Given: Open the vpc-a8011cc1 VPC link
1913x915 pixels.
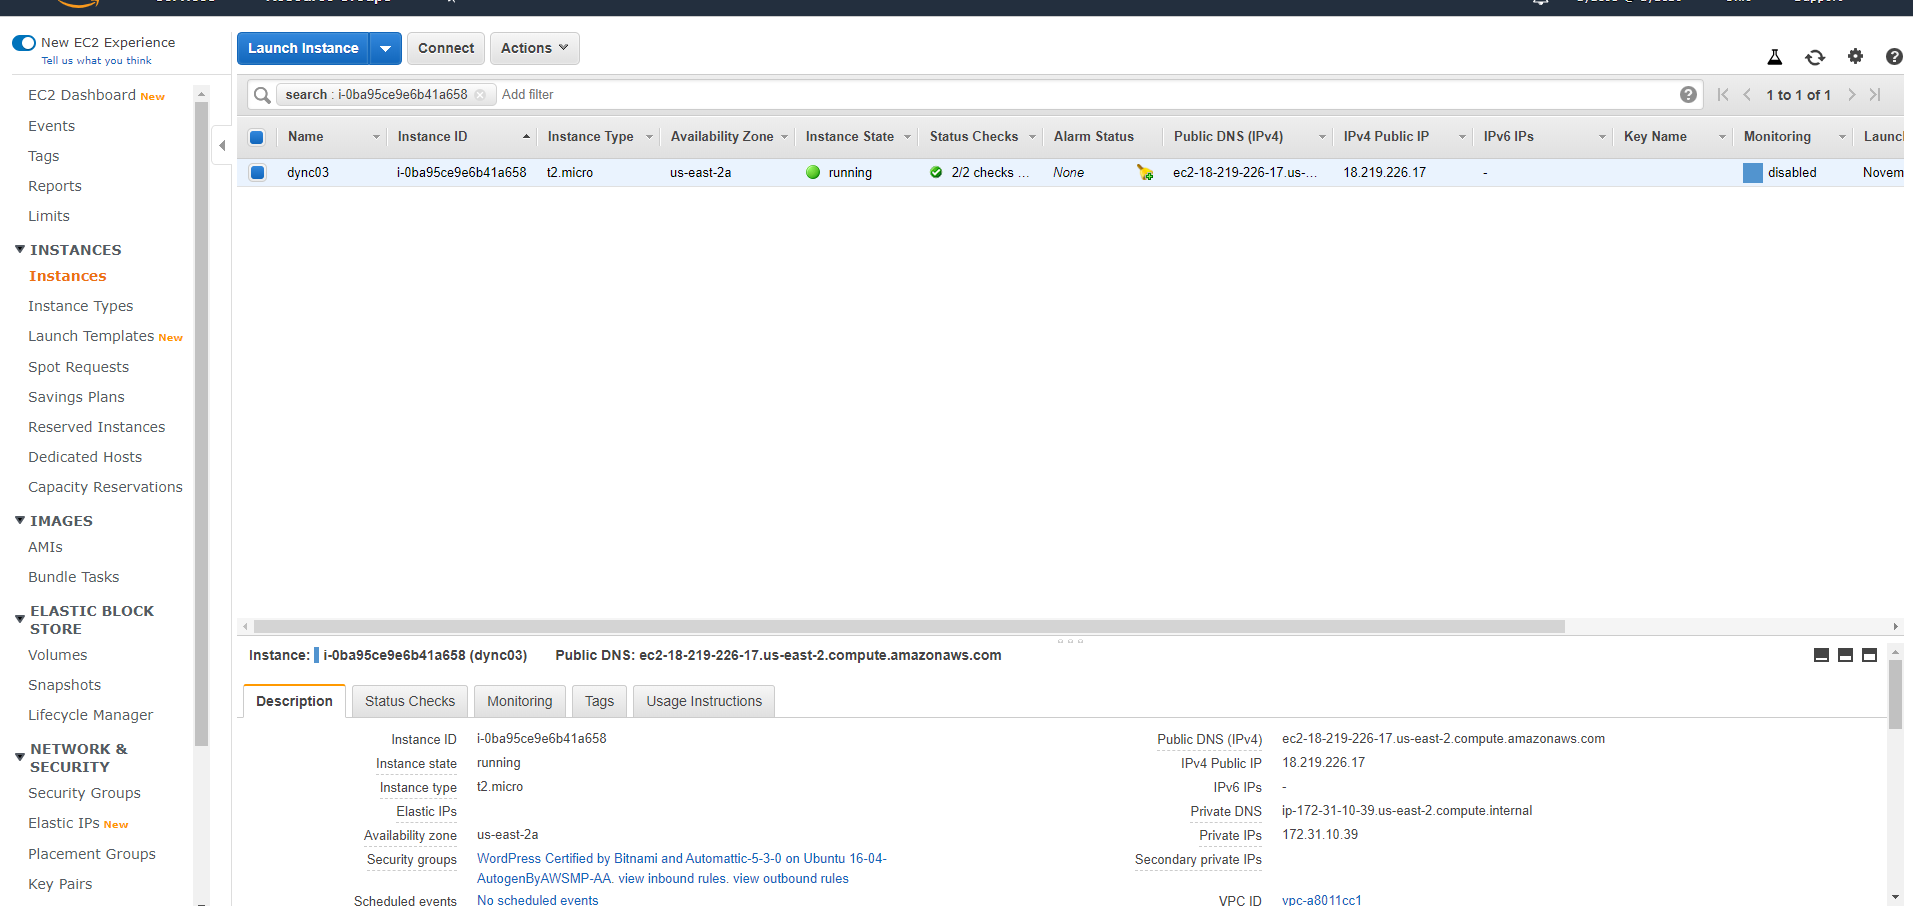Looking at the screenshot, I should pos(1321,901).
